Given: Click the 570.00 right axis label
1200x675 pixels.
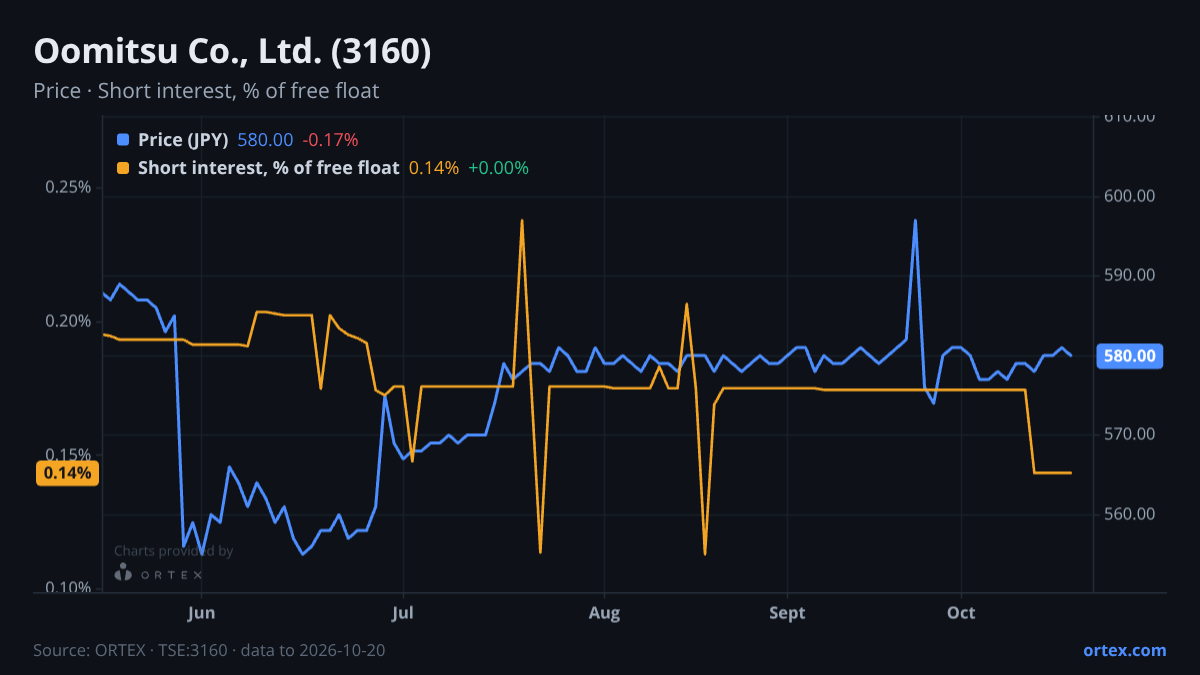Looking at the screenshot, I should tap(1129, 434).
